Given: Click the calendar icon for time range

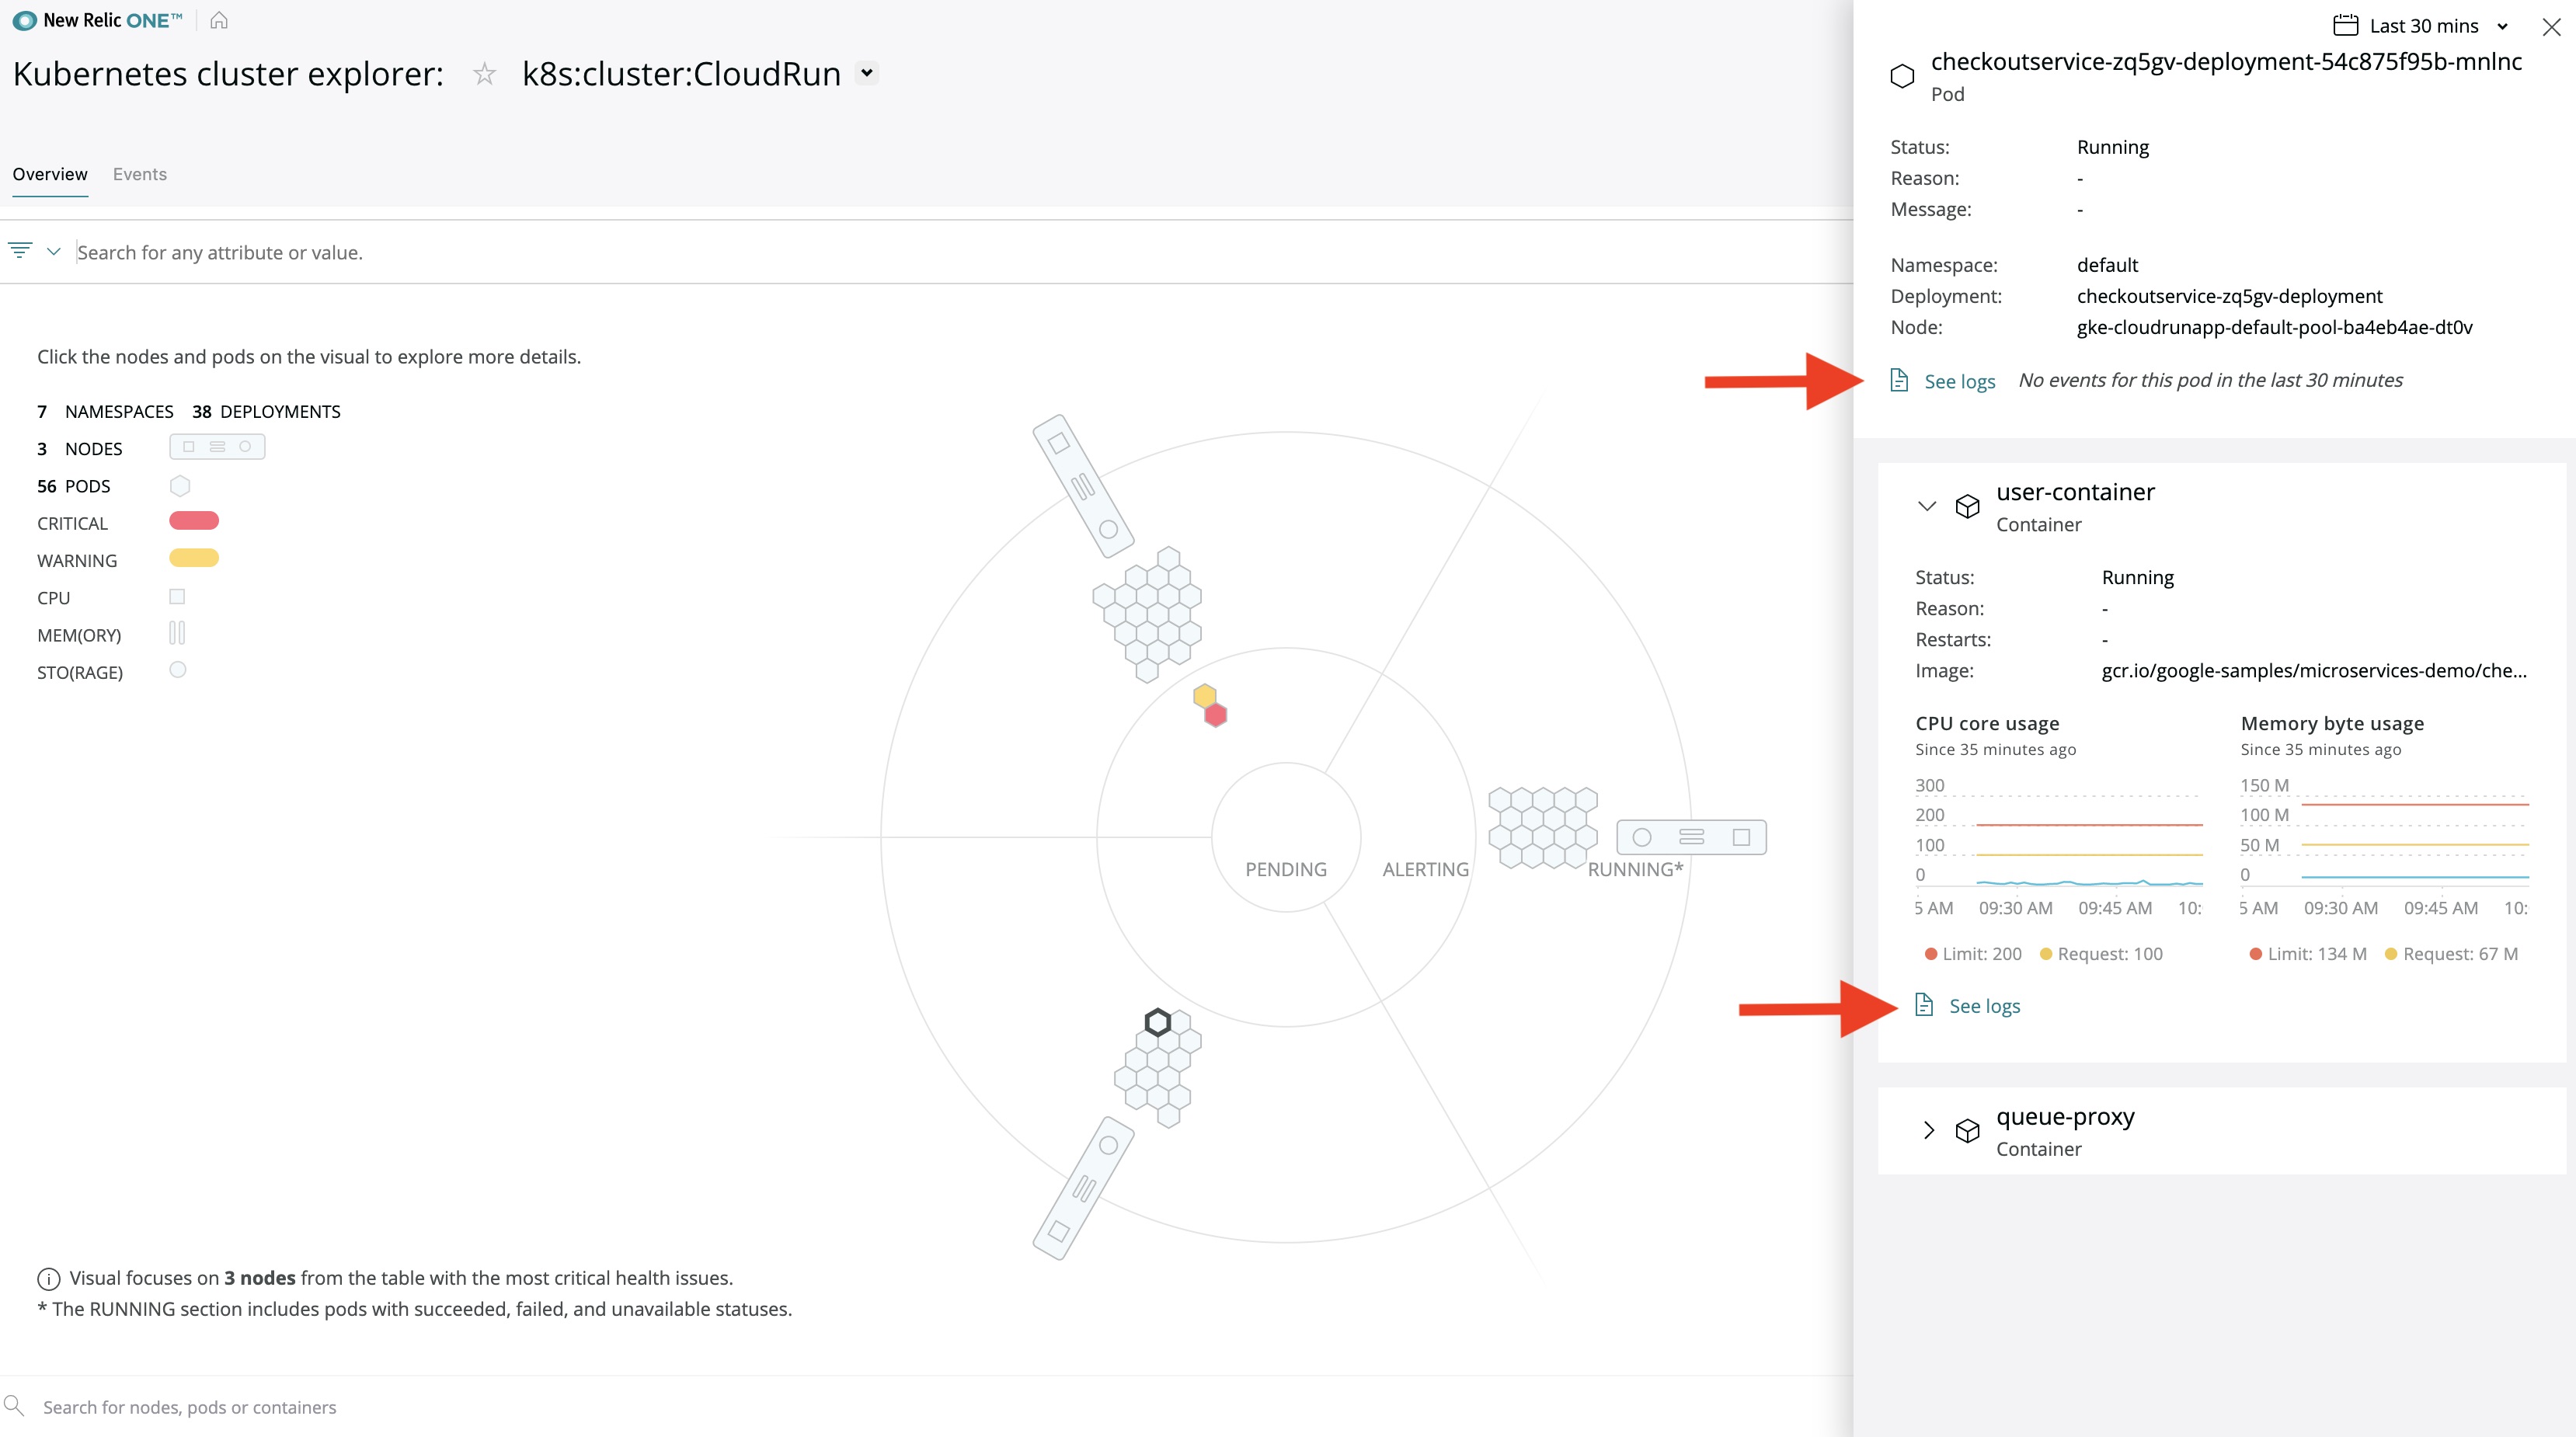Looking at the screenshot, I should (x=2345, y=25).
